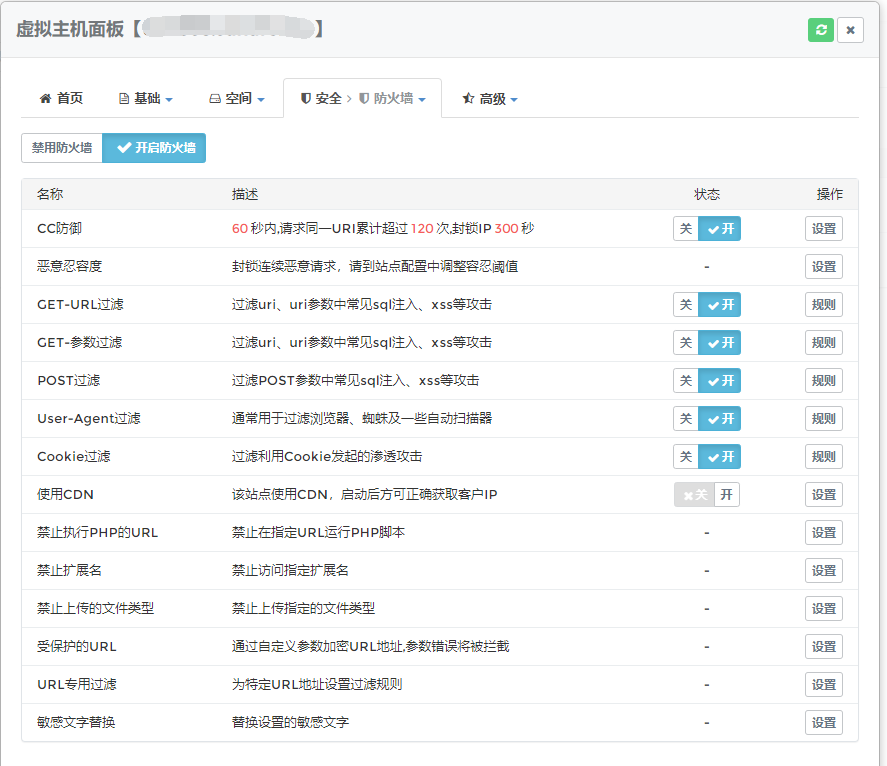Expand the 空间 dropdown caret
Viewport: 887px width, 766px height.
point(261,100)
